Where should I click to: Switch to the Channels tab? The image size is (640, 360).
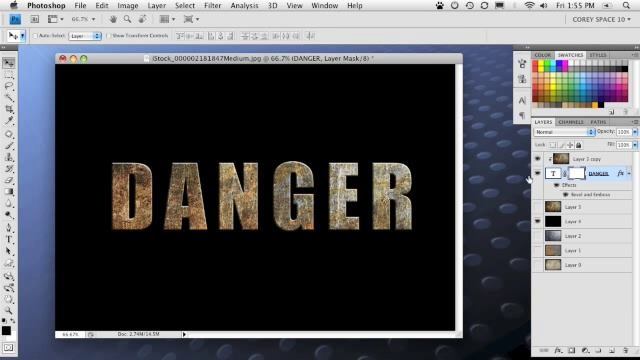pos(571,122)
